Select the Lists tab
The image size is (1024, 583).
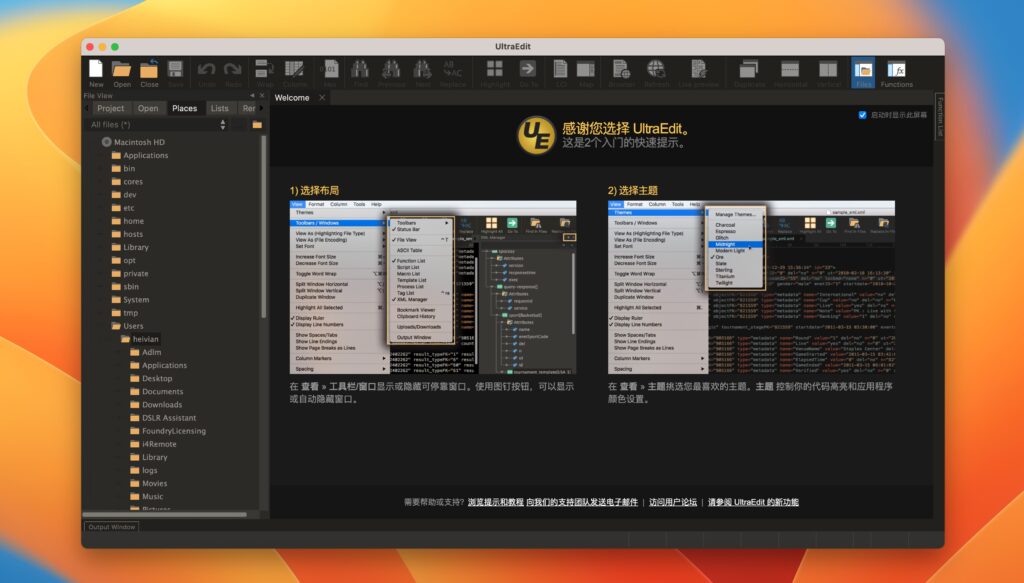tap(220, 107)
